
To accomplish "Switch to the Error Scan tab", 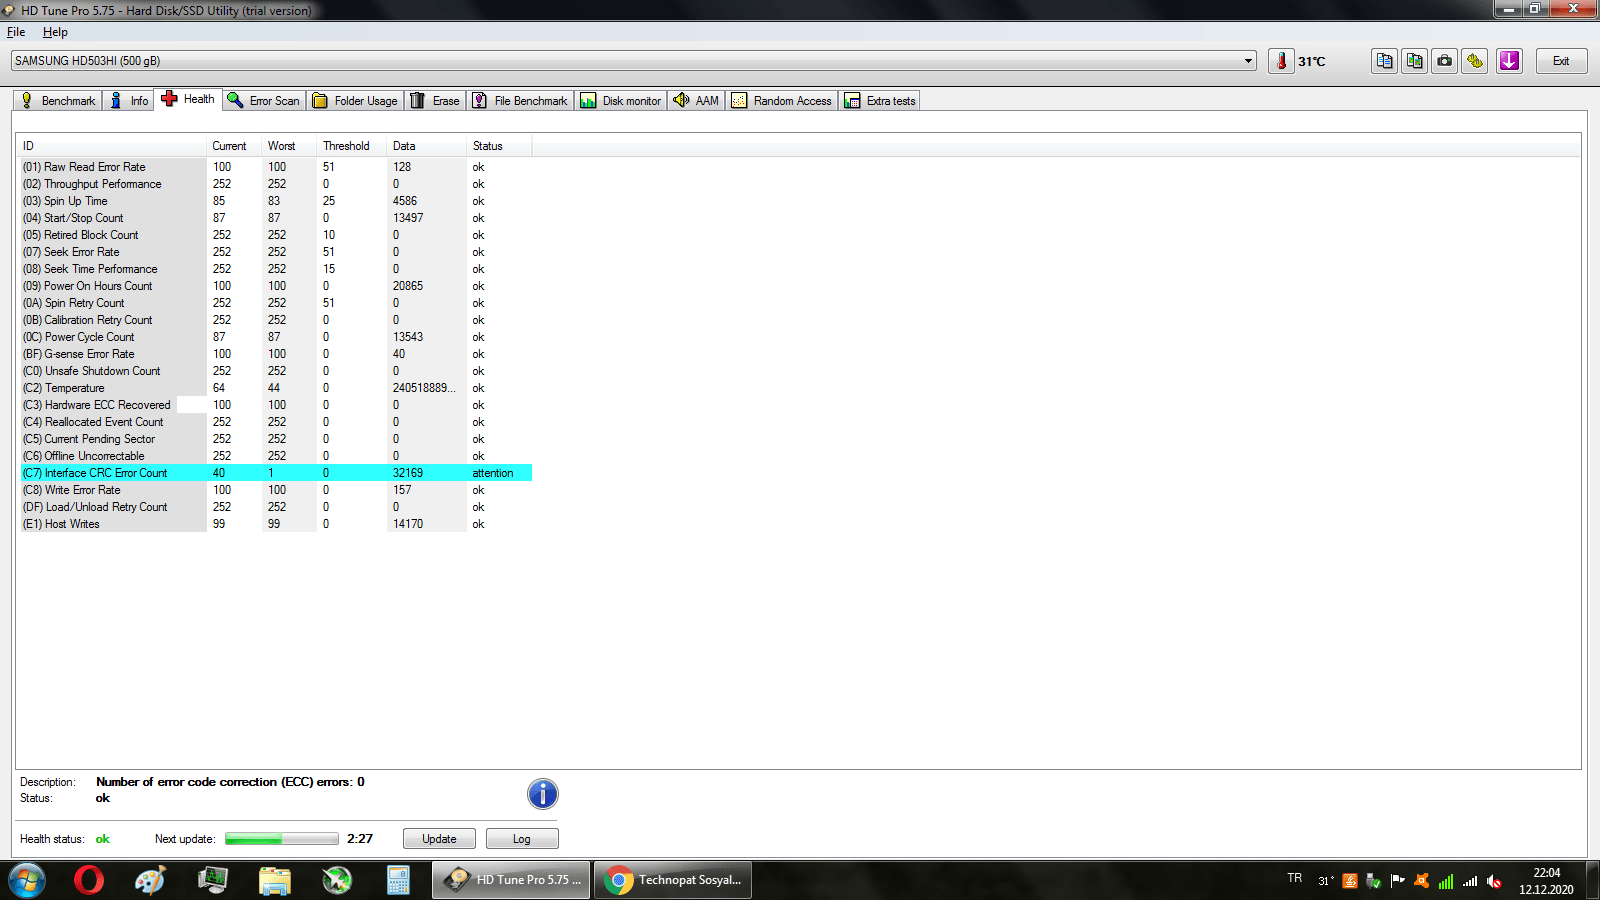I will [263, 101].
